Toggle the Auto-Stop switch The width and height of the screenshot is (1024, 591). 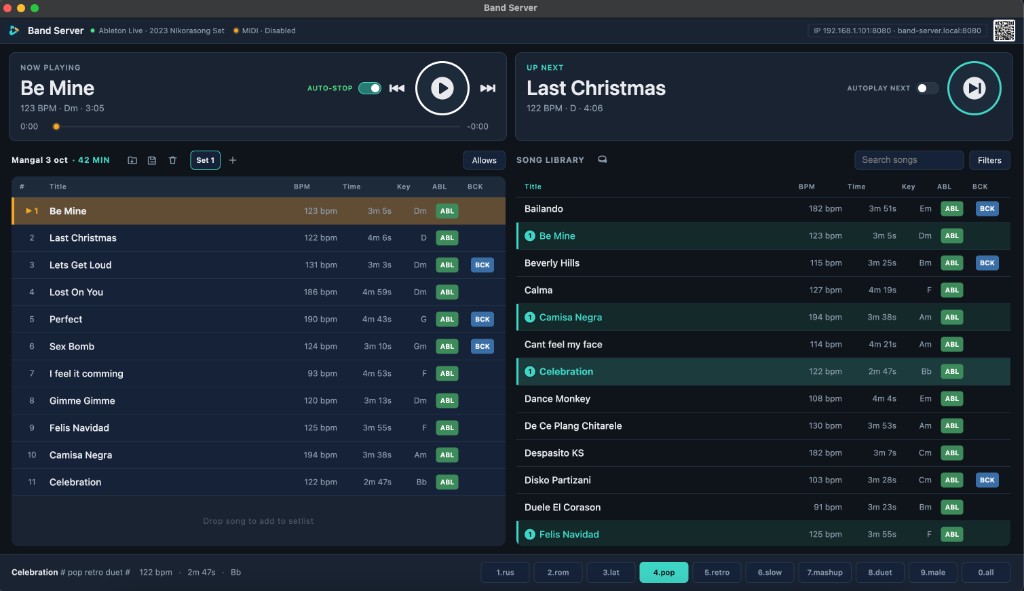pyautogui.click(x=370, y=88)
